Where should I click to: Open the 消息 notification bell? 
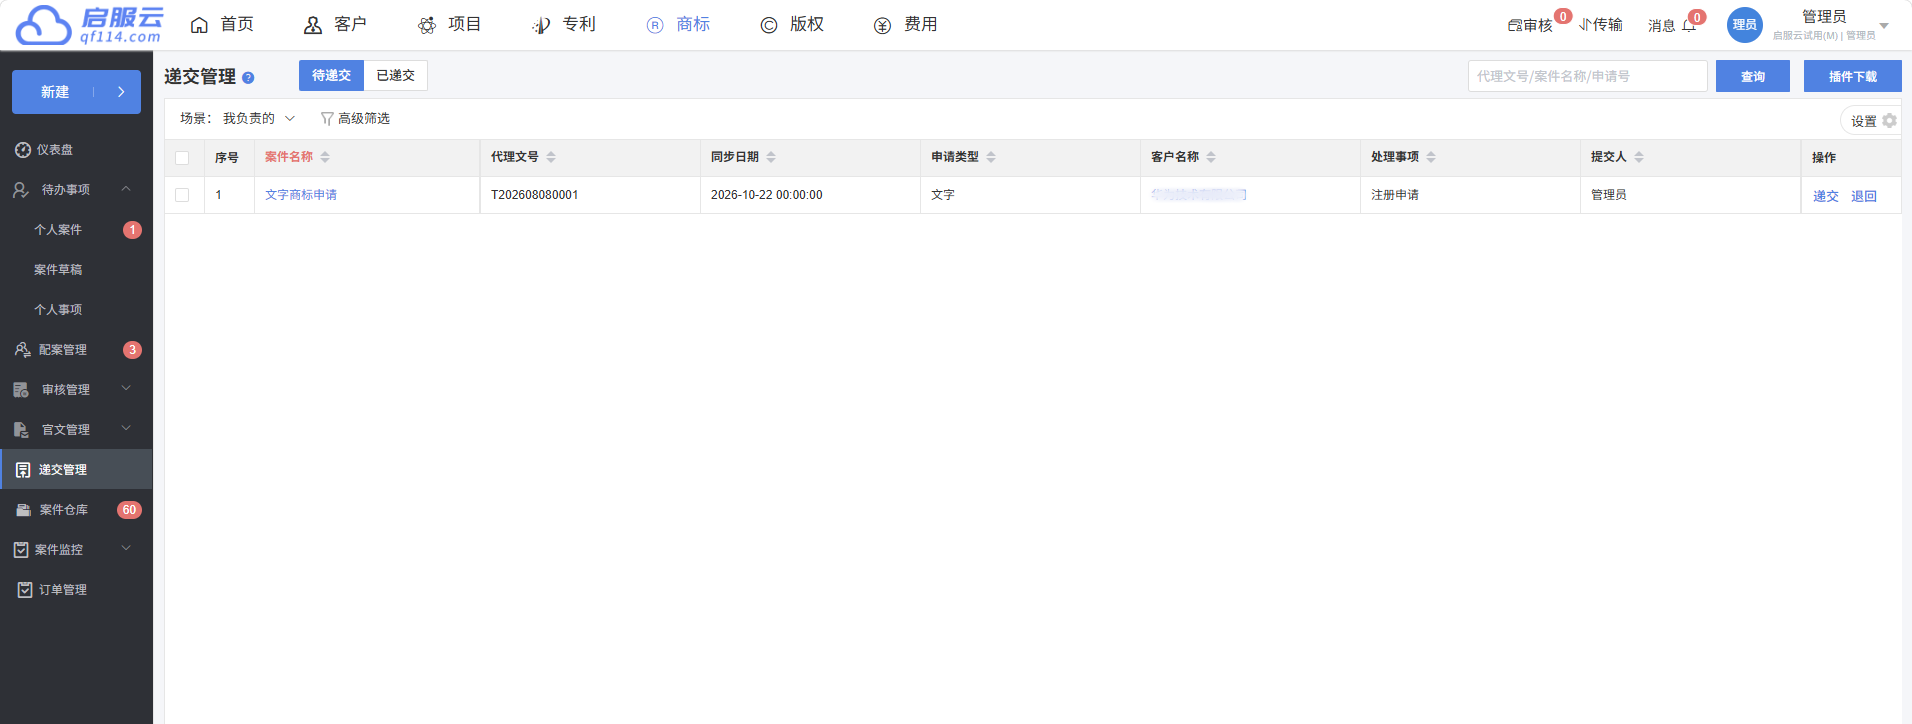[x=1689, y=25]
